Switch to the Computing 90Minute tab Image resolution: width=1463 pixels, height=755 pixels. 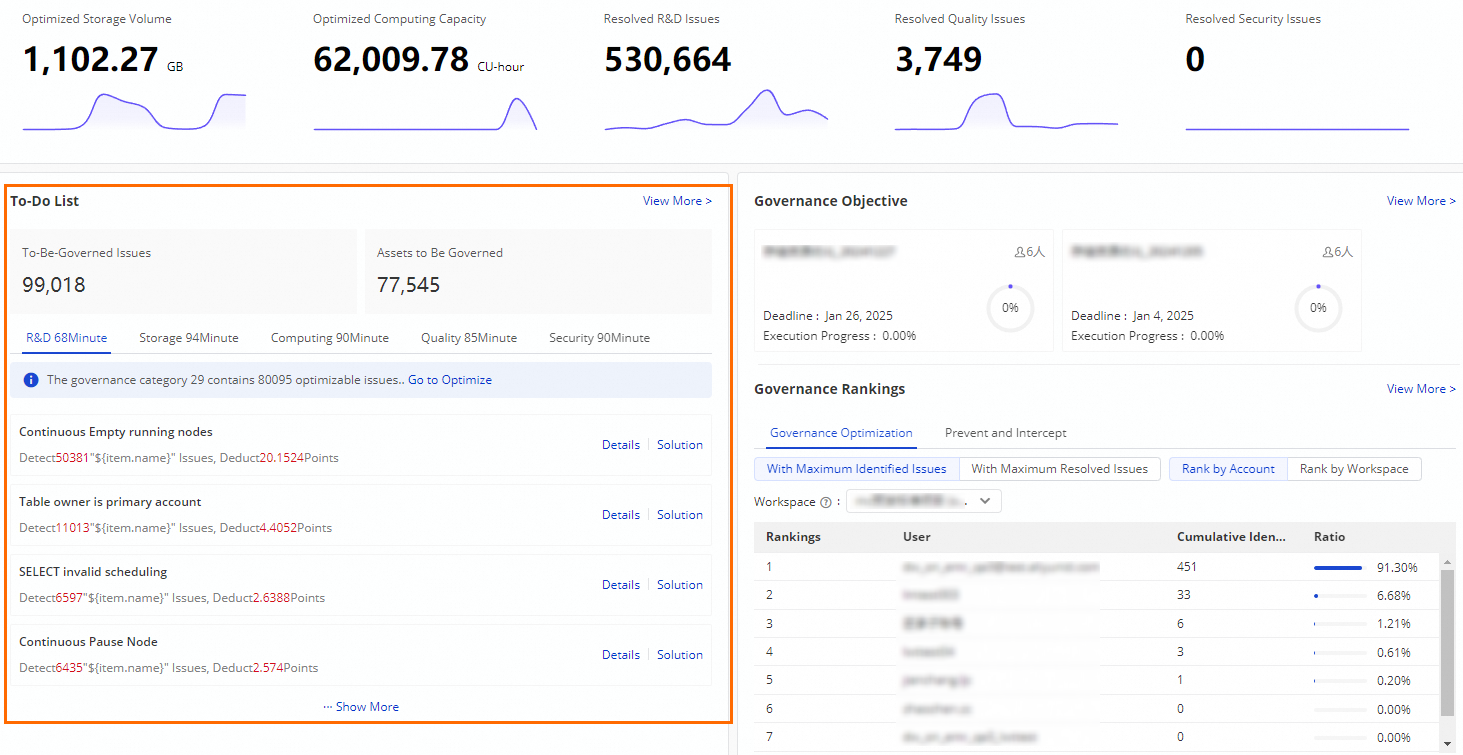tap(330, 338)
